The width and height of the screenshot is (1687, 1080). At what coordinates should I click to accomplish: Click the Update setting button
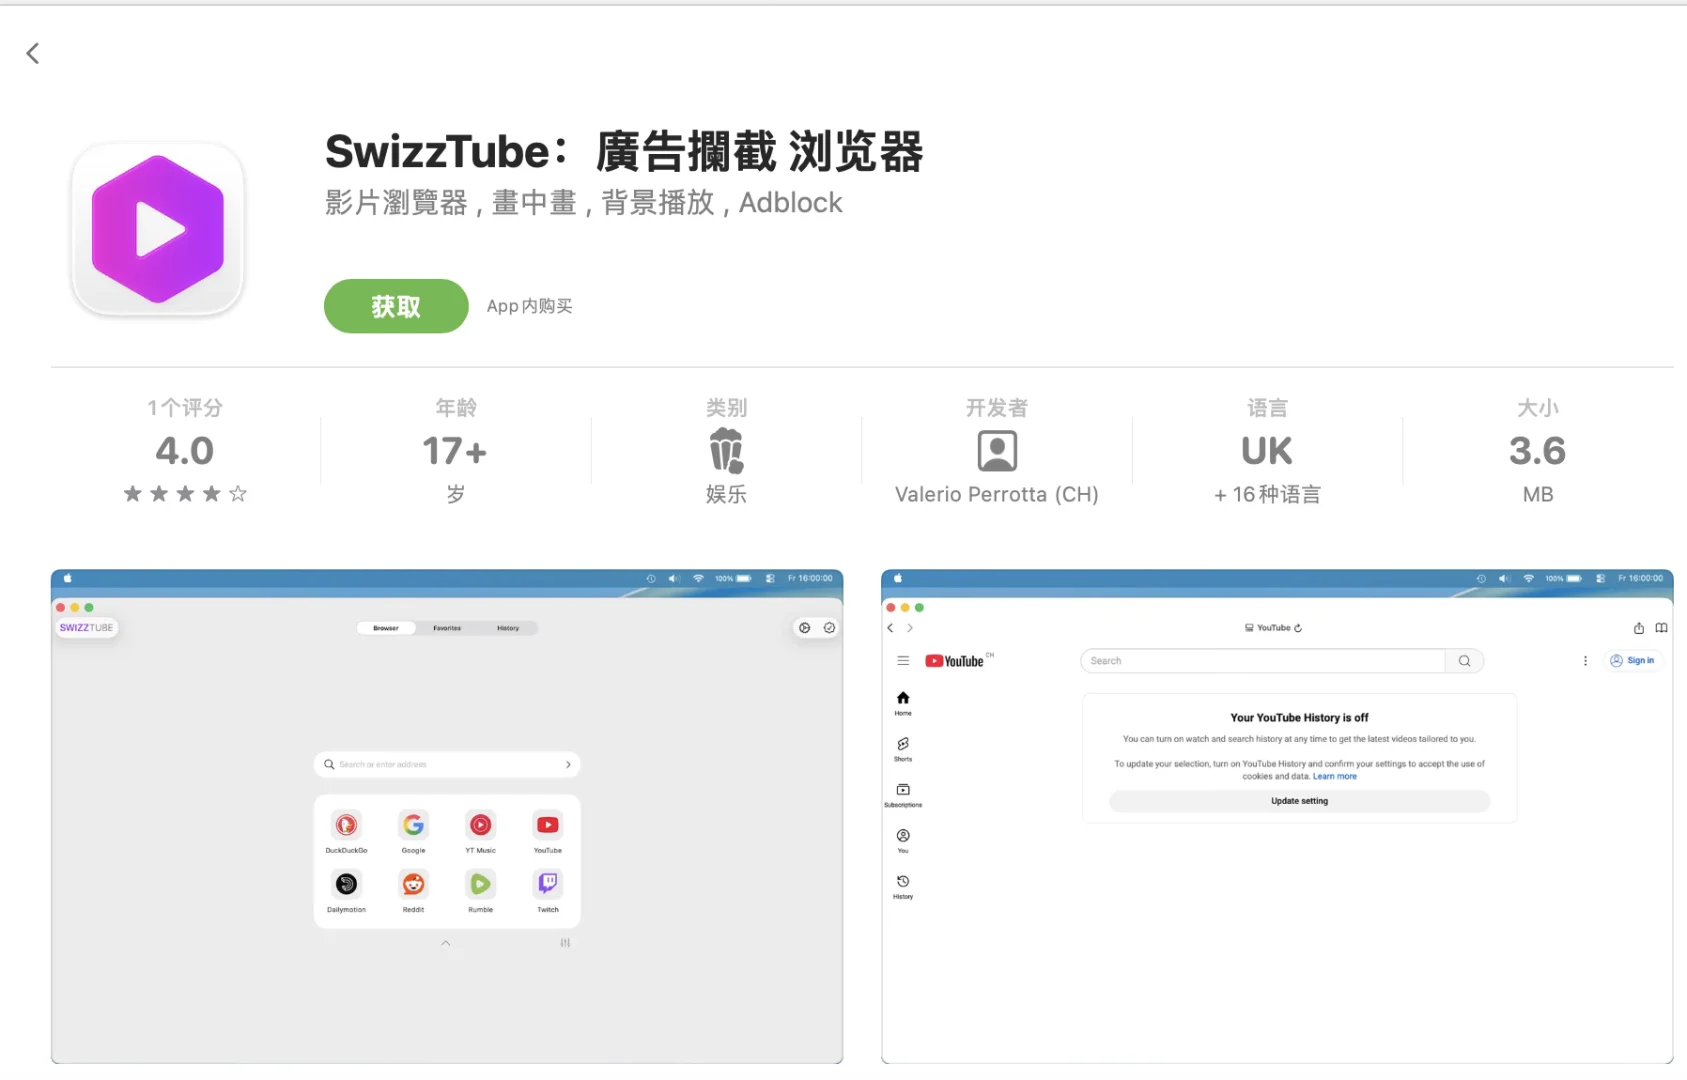tap(1298, 800)
